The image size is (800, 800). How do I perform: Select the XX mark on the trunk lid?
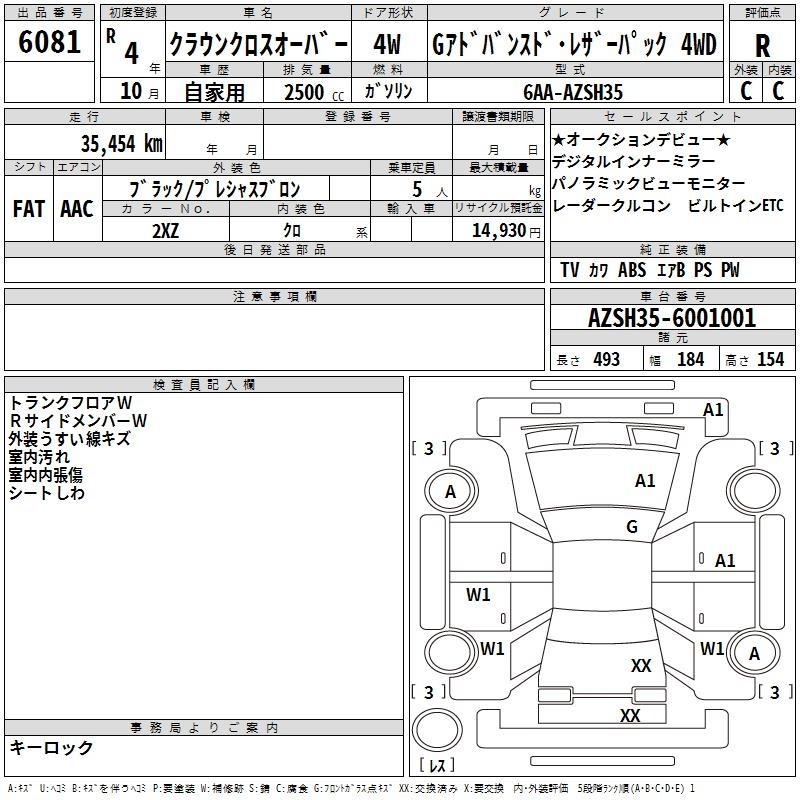(x=641, y=665)
